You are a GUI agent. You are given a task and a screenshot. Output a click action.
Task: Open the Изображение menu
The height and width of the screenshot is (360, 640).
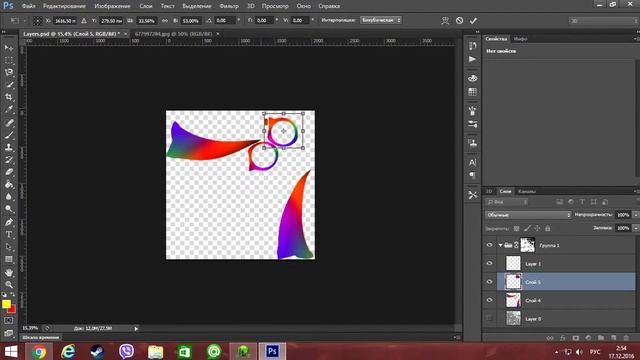point(112,6)
